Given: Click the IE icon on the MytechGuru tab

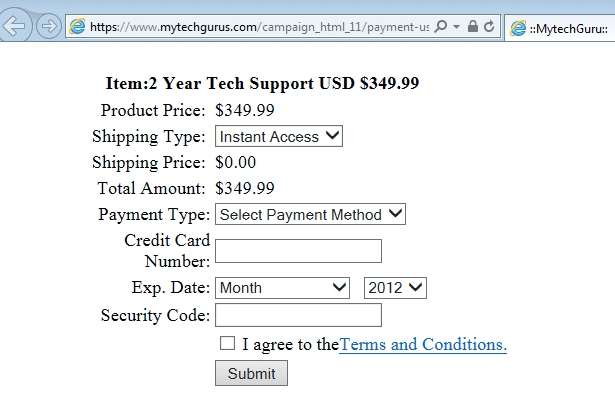Looking at the screenshot, I should coord(518,28).
